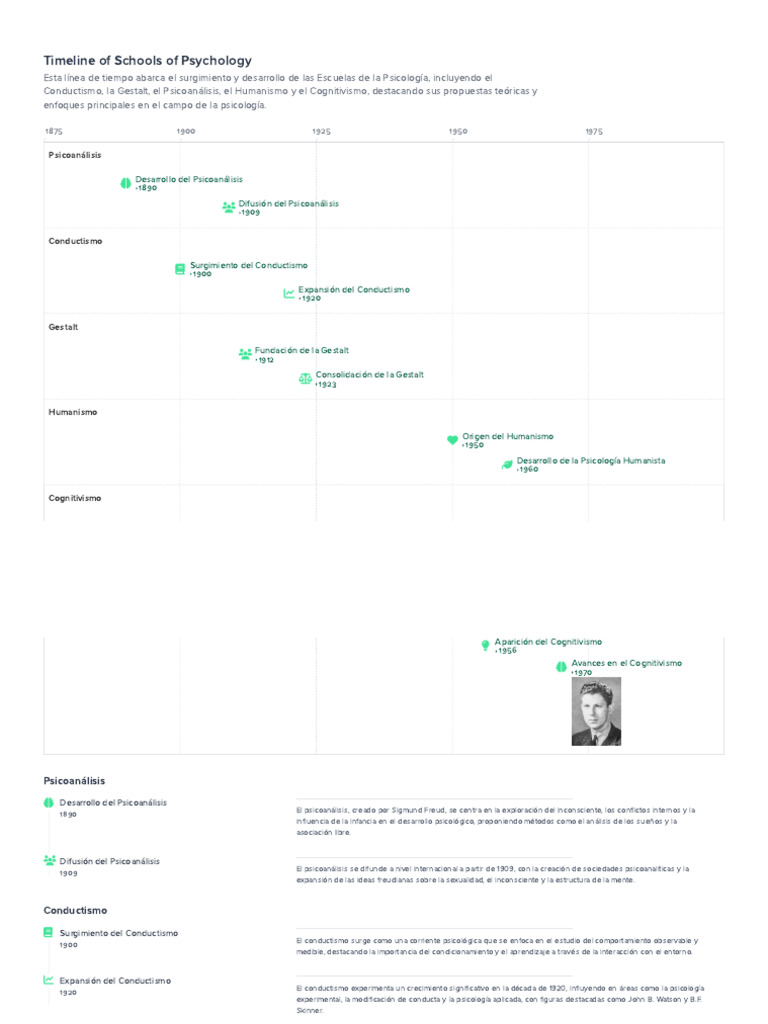Click the book icon beside Surgimiento del Conductismo on the timeline
Screen dimensions: 768x1024
point(180,269)
